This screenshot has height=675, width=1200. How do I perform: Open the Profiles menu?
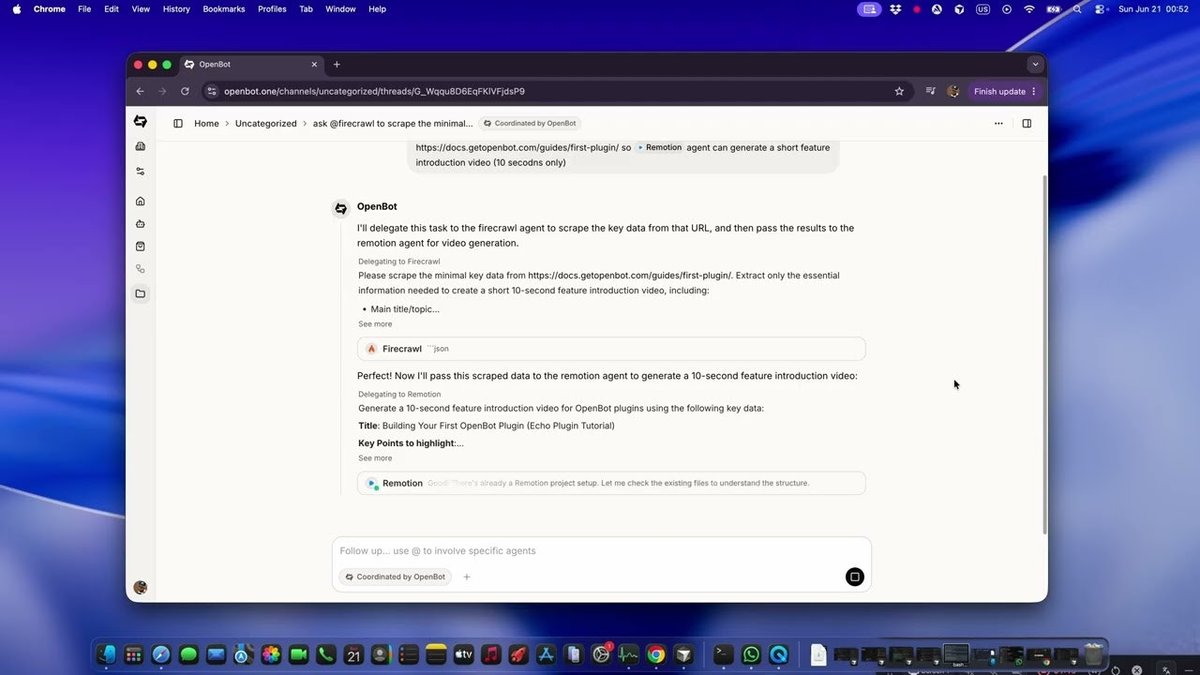coord(272,9)
